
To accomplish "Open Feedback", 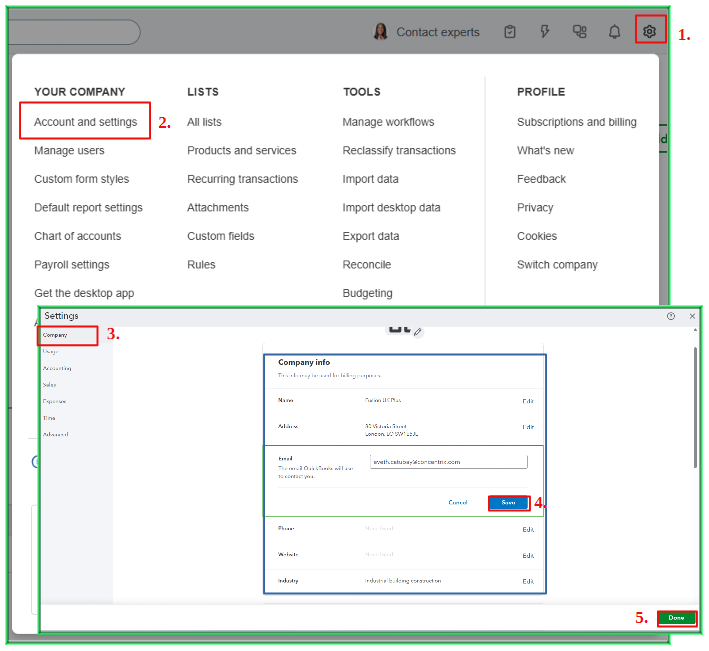I will pyautogui.click(x=542, y=179).
